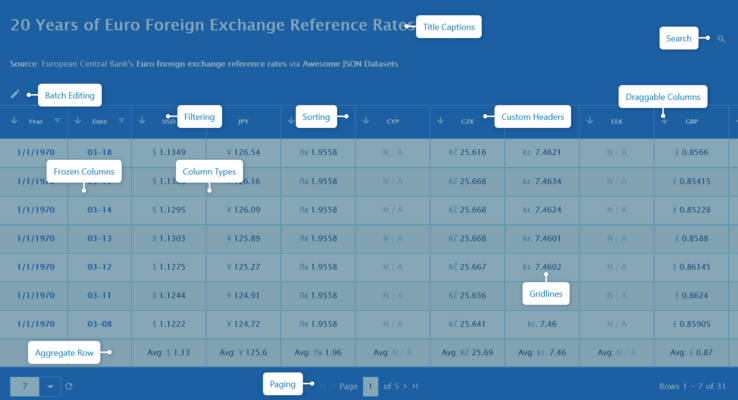Go to the next page
This screenshot has height=400, width=738.
click(404, 386)
